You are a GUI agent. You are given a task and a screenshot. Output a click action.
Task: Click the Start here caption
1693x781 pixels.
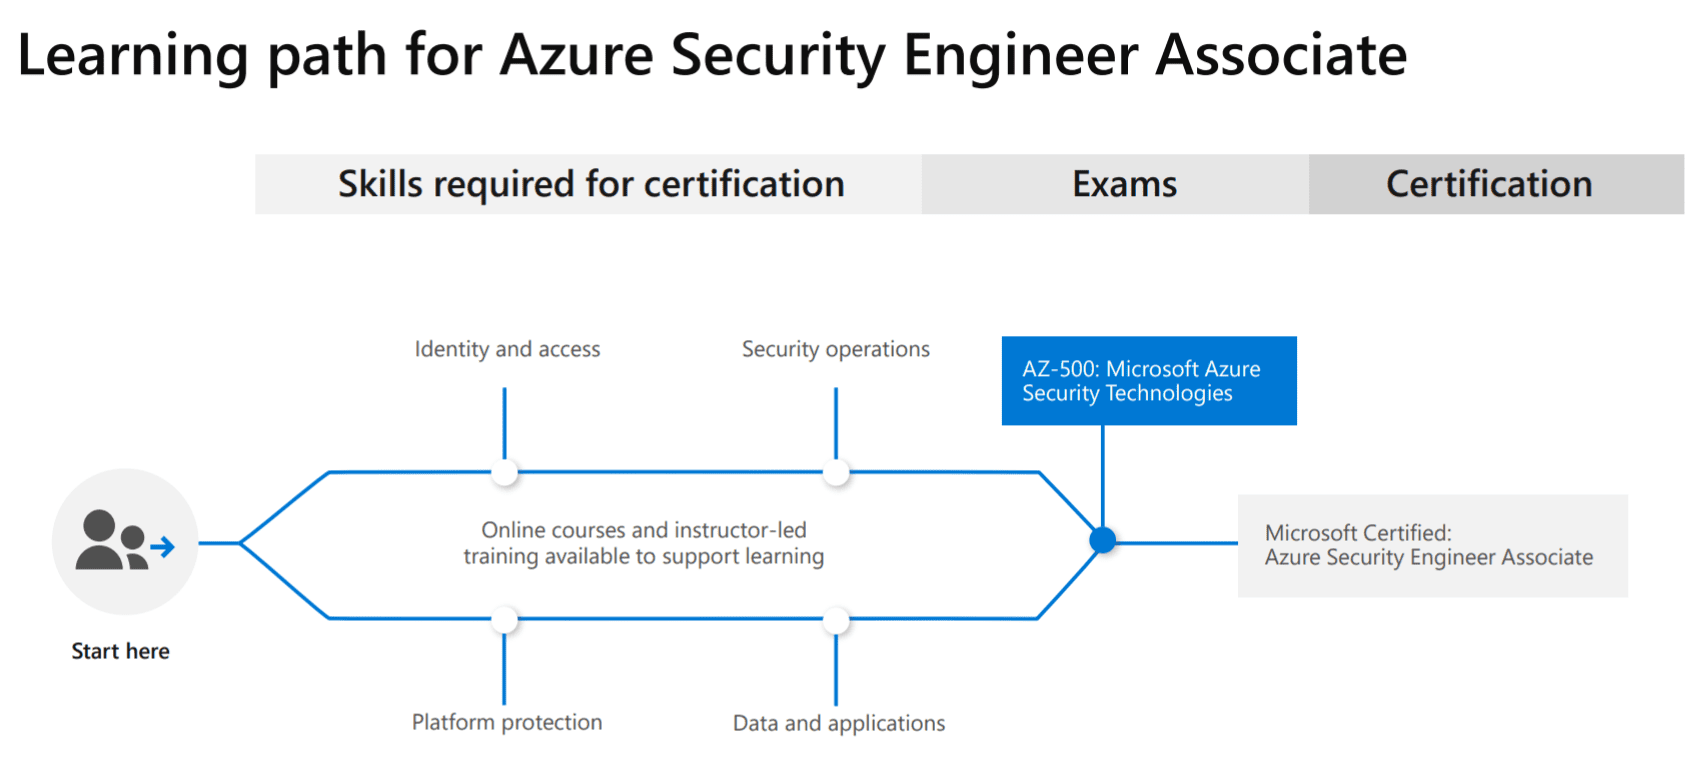[x=121, y=651]
